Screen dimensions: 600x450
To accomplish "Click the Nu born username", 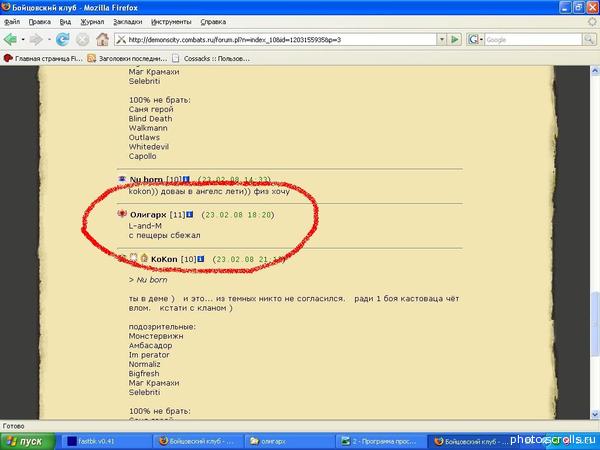I will coord(146,179).
